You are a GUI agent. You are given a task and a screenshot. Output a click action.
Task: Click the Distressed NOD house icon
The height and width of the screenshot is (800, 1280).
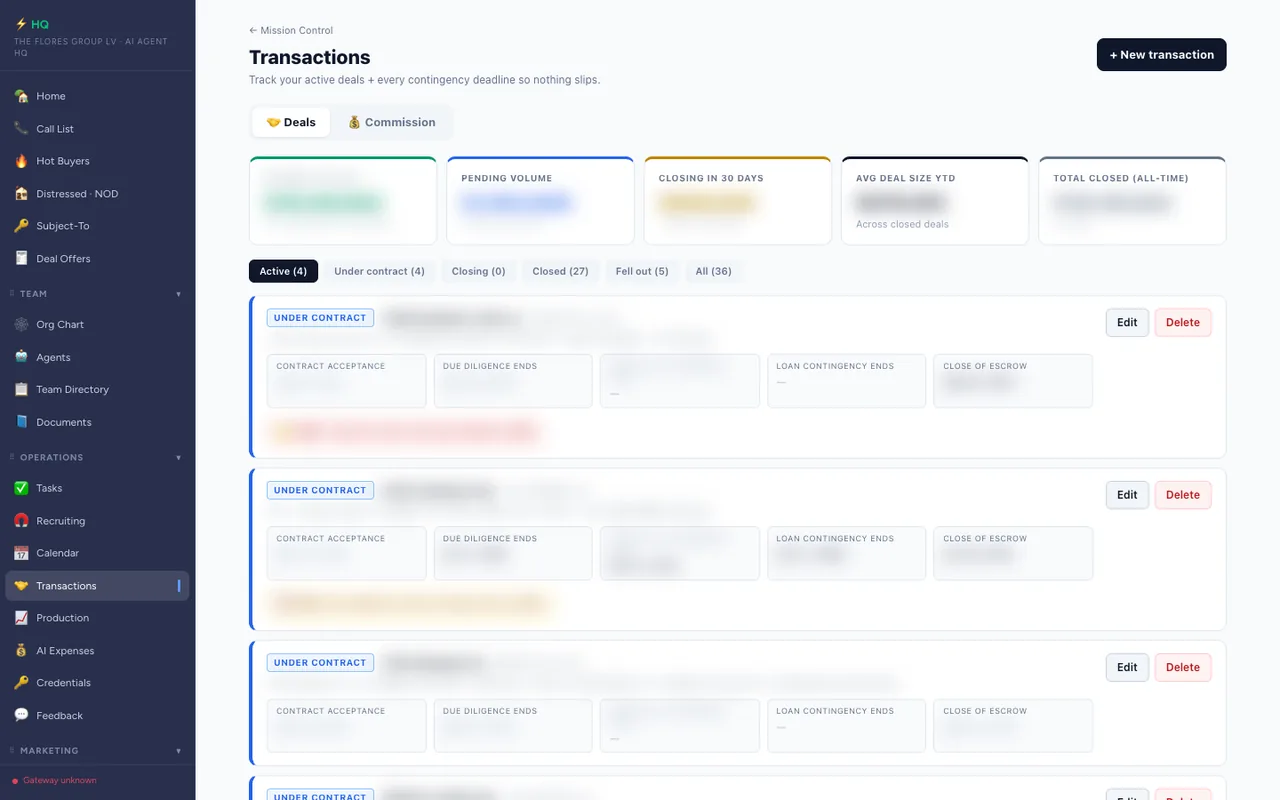(21, 194)
